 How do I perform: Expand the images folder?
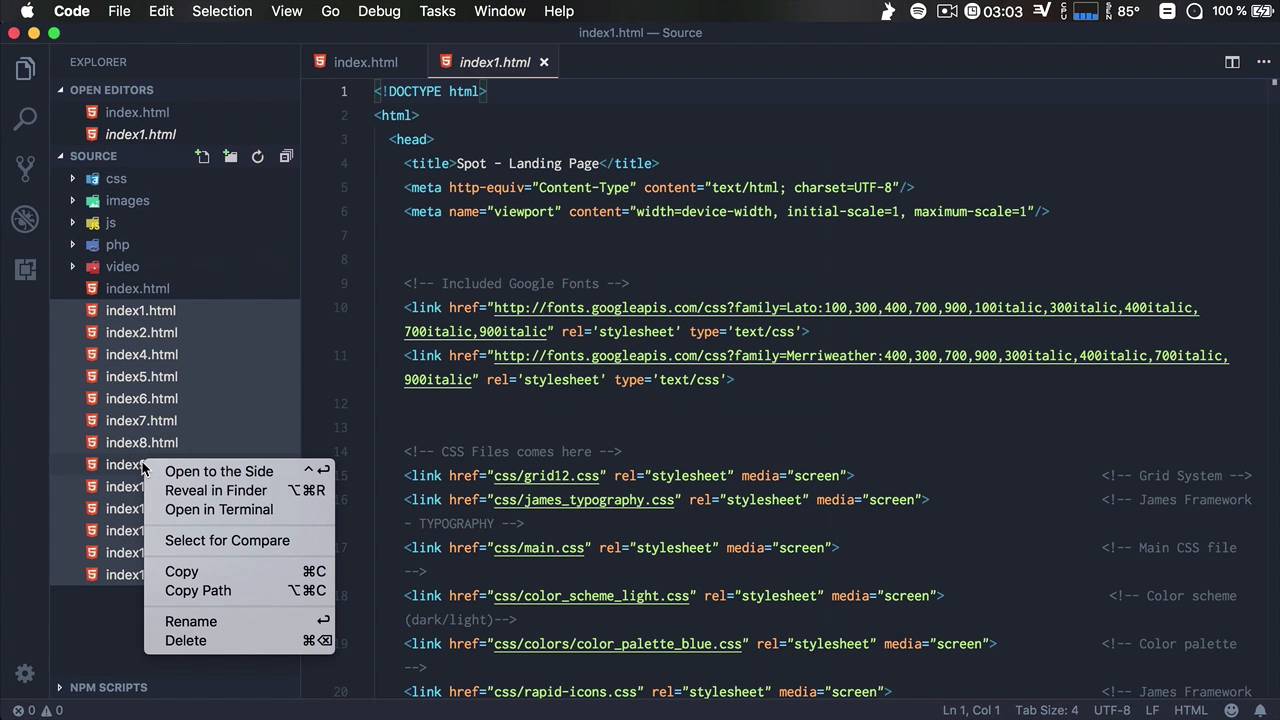pos(127,201)
